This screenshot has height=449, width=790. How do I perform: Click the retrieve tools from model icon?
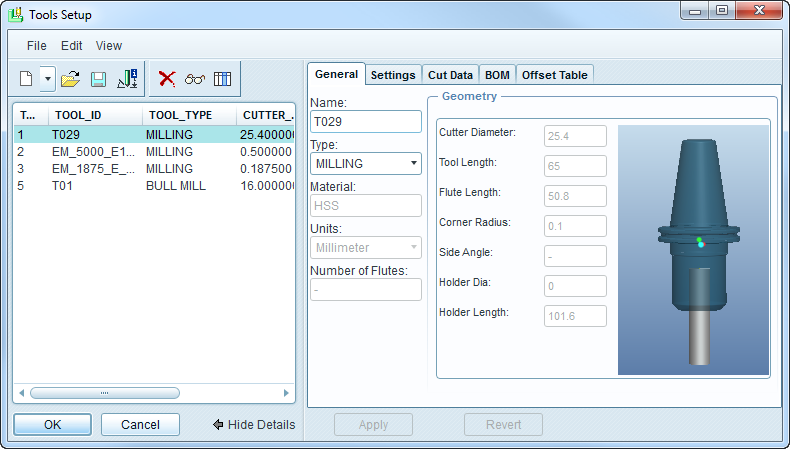(127, 79)
